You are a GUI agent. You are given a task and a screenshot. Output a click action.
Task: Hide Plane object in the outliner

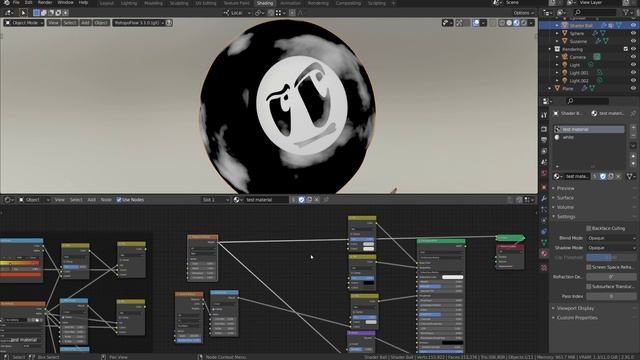633,88
